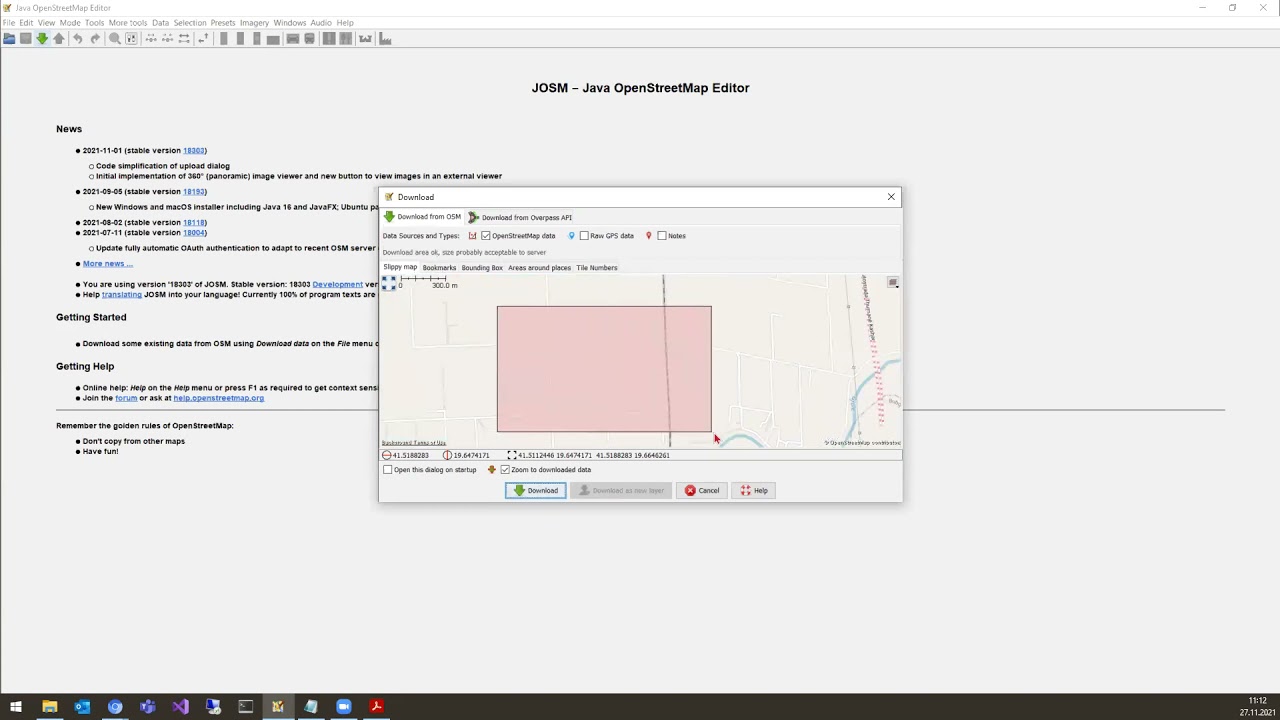This screenshot has width=1280, height=720.
Task: Open the Edit menu
Action: click(x=26, y=22)
